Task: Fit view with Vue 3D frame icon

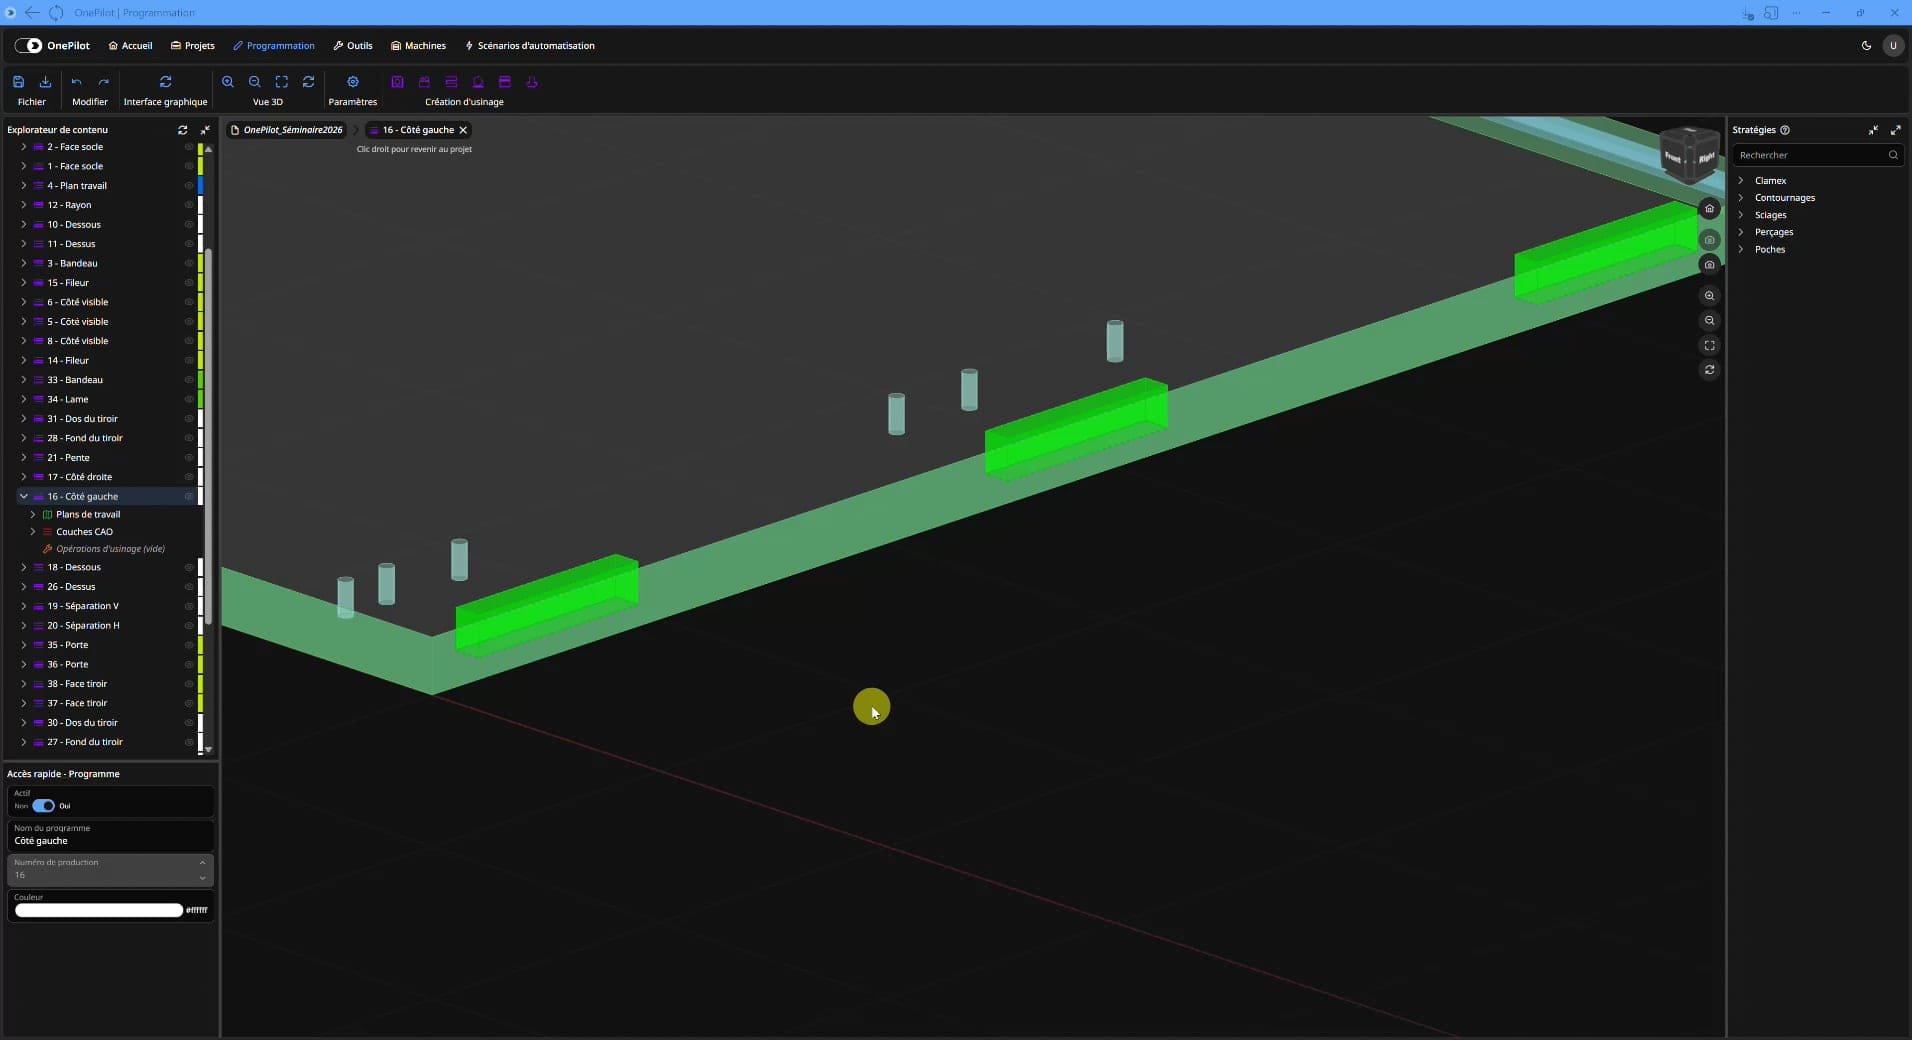Action: tap(282, 82)
